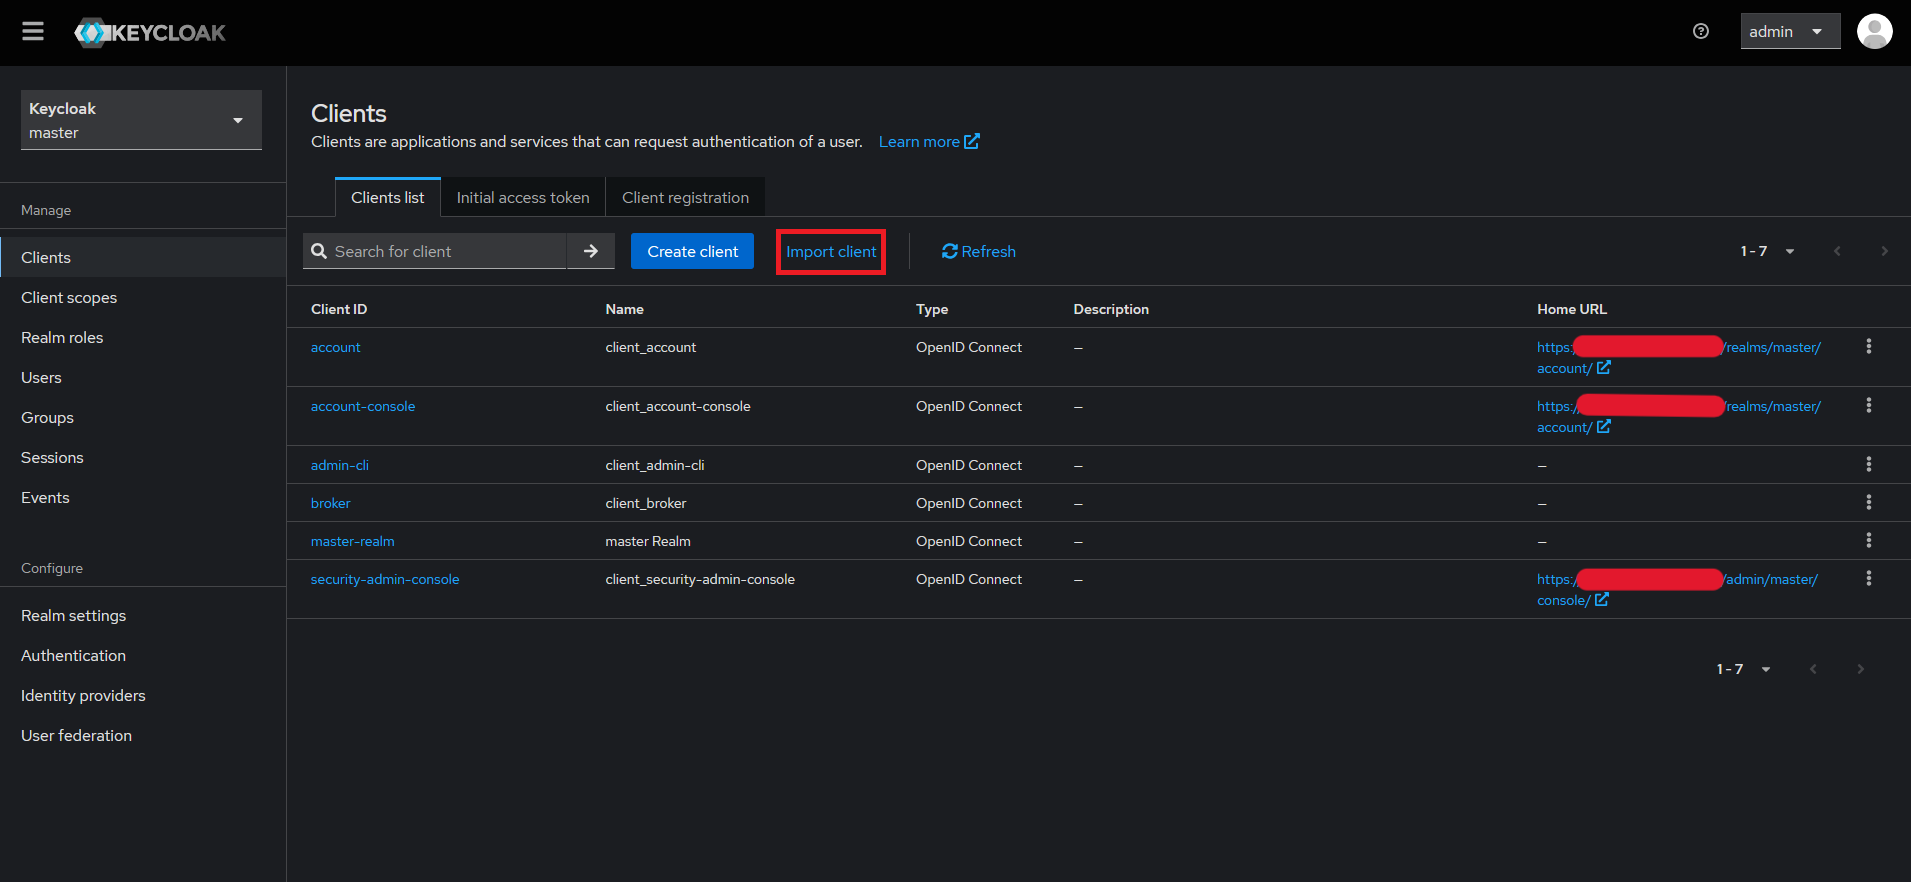
Task: Open kebab menu for security-admin-console row
Action: pyautogui.click(x=1868, y=578)
